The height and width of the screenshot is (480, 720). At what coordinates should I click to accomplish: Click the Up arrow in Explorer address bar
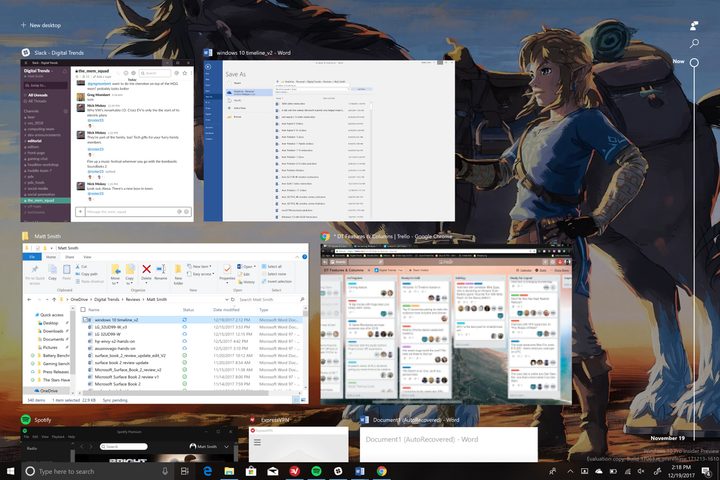54,299
